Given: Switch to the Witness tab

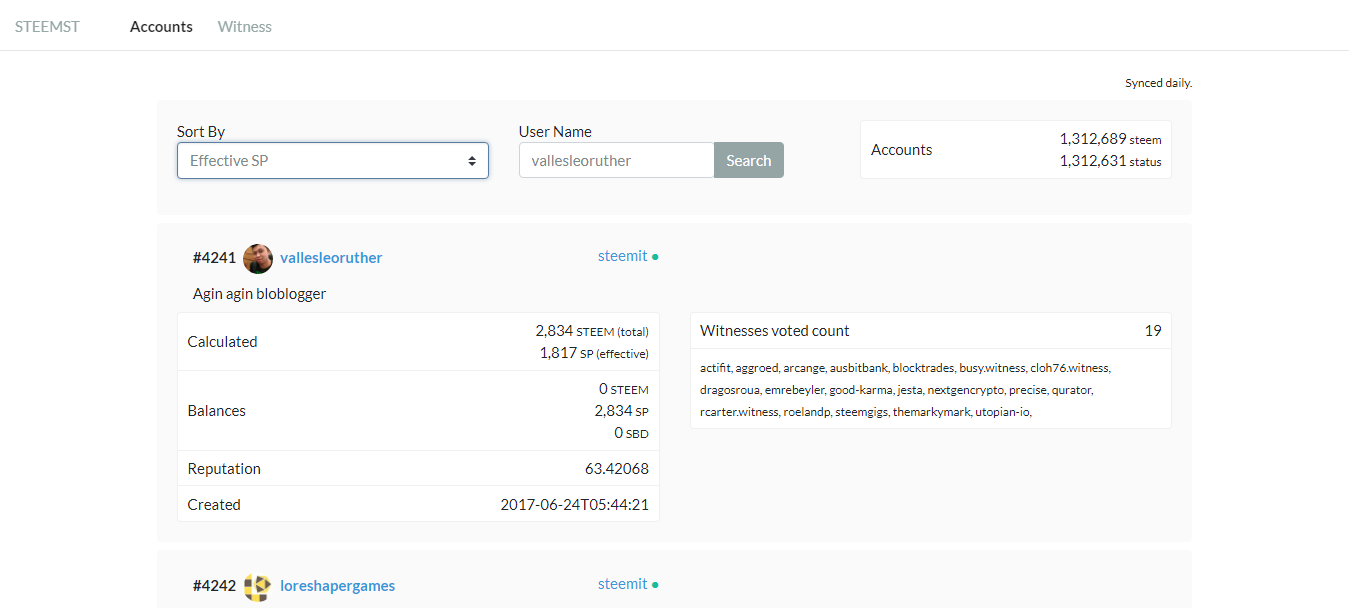Looking at the screenshot, I should [x=245, y=26].
